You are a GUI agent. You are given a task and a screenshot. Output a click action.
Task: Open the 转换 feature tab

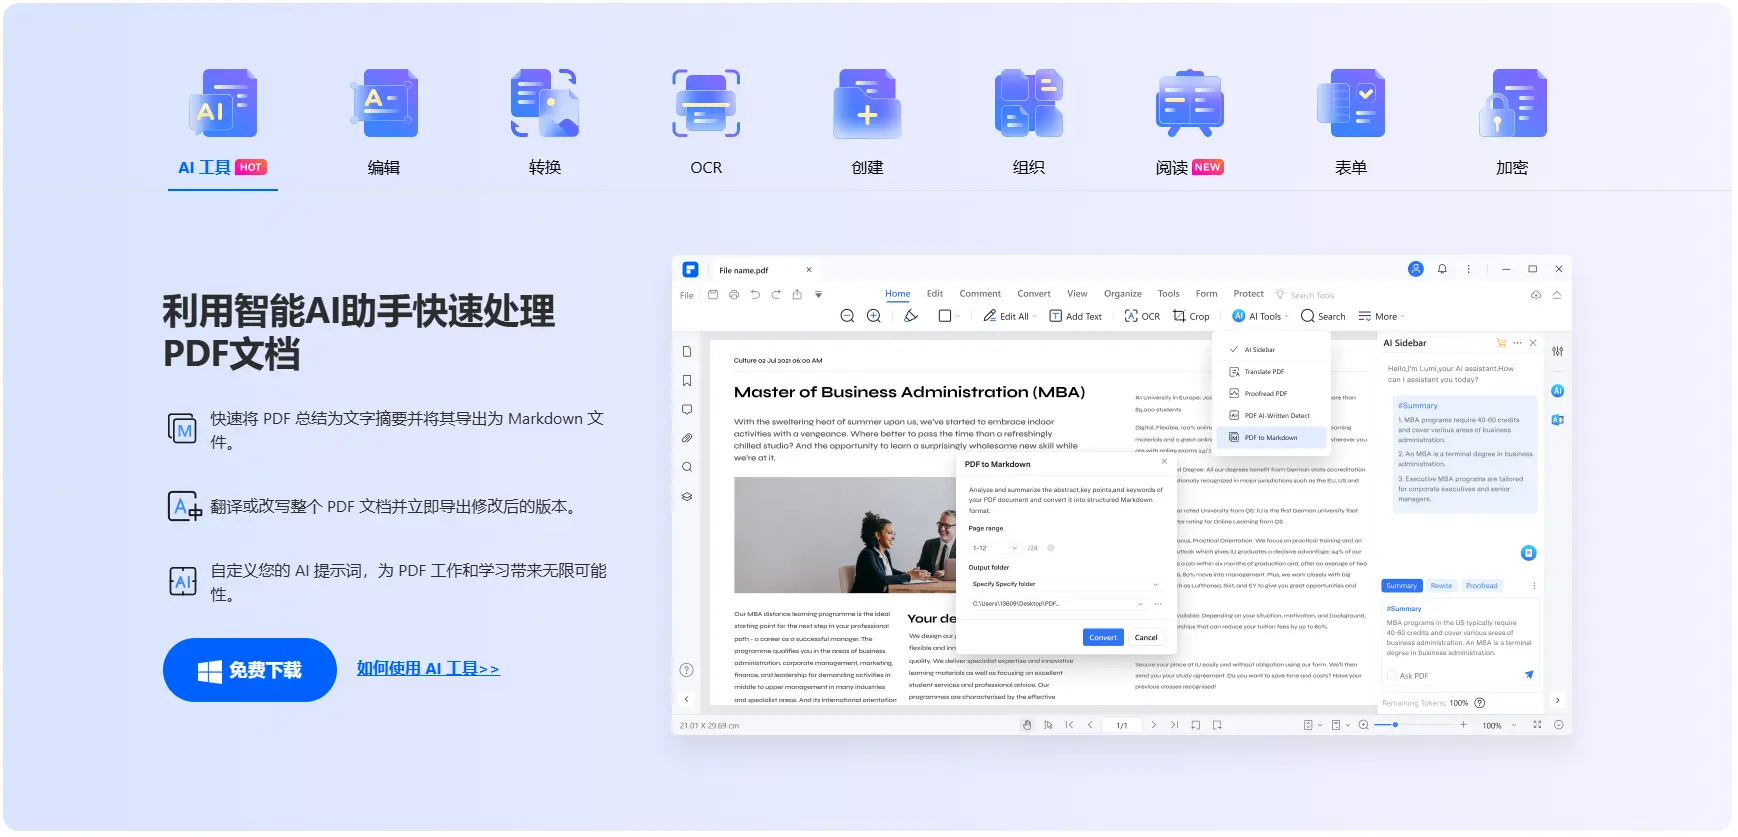pos(545,125)
